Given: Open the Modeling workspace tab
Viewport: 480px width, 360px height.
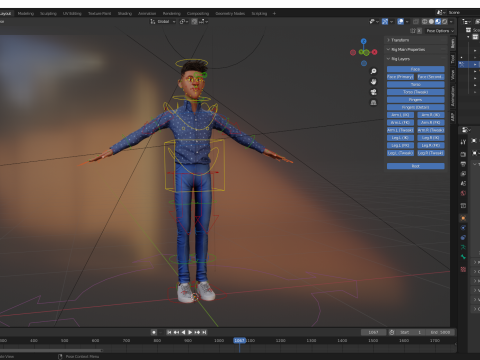Looking at the screenshot, I should 26,14.
